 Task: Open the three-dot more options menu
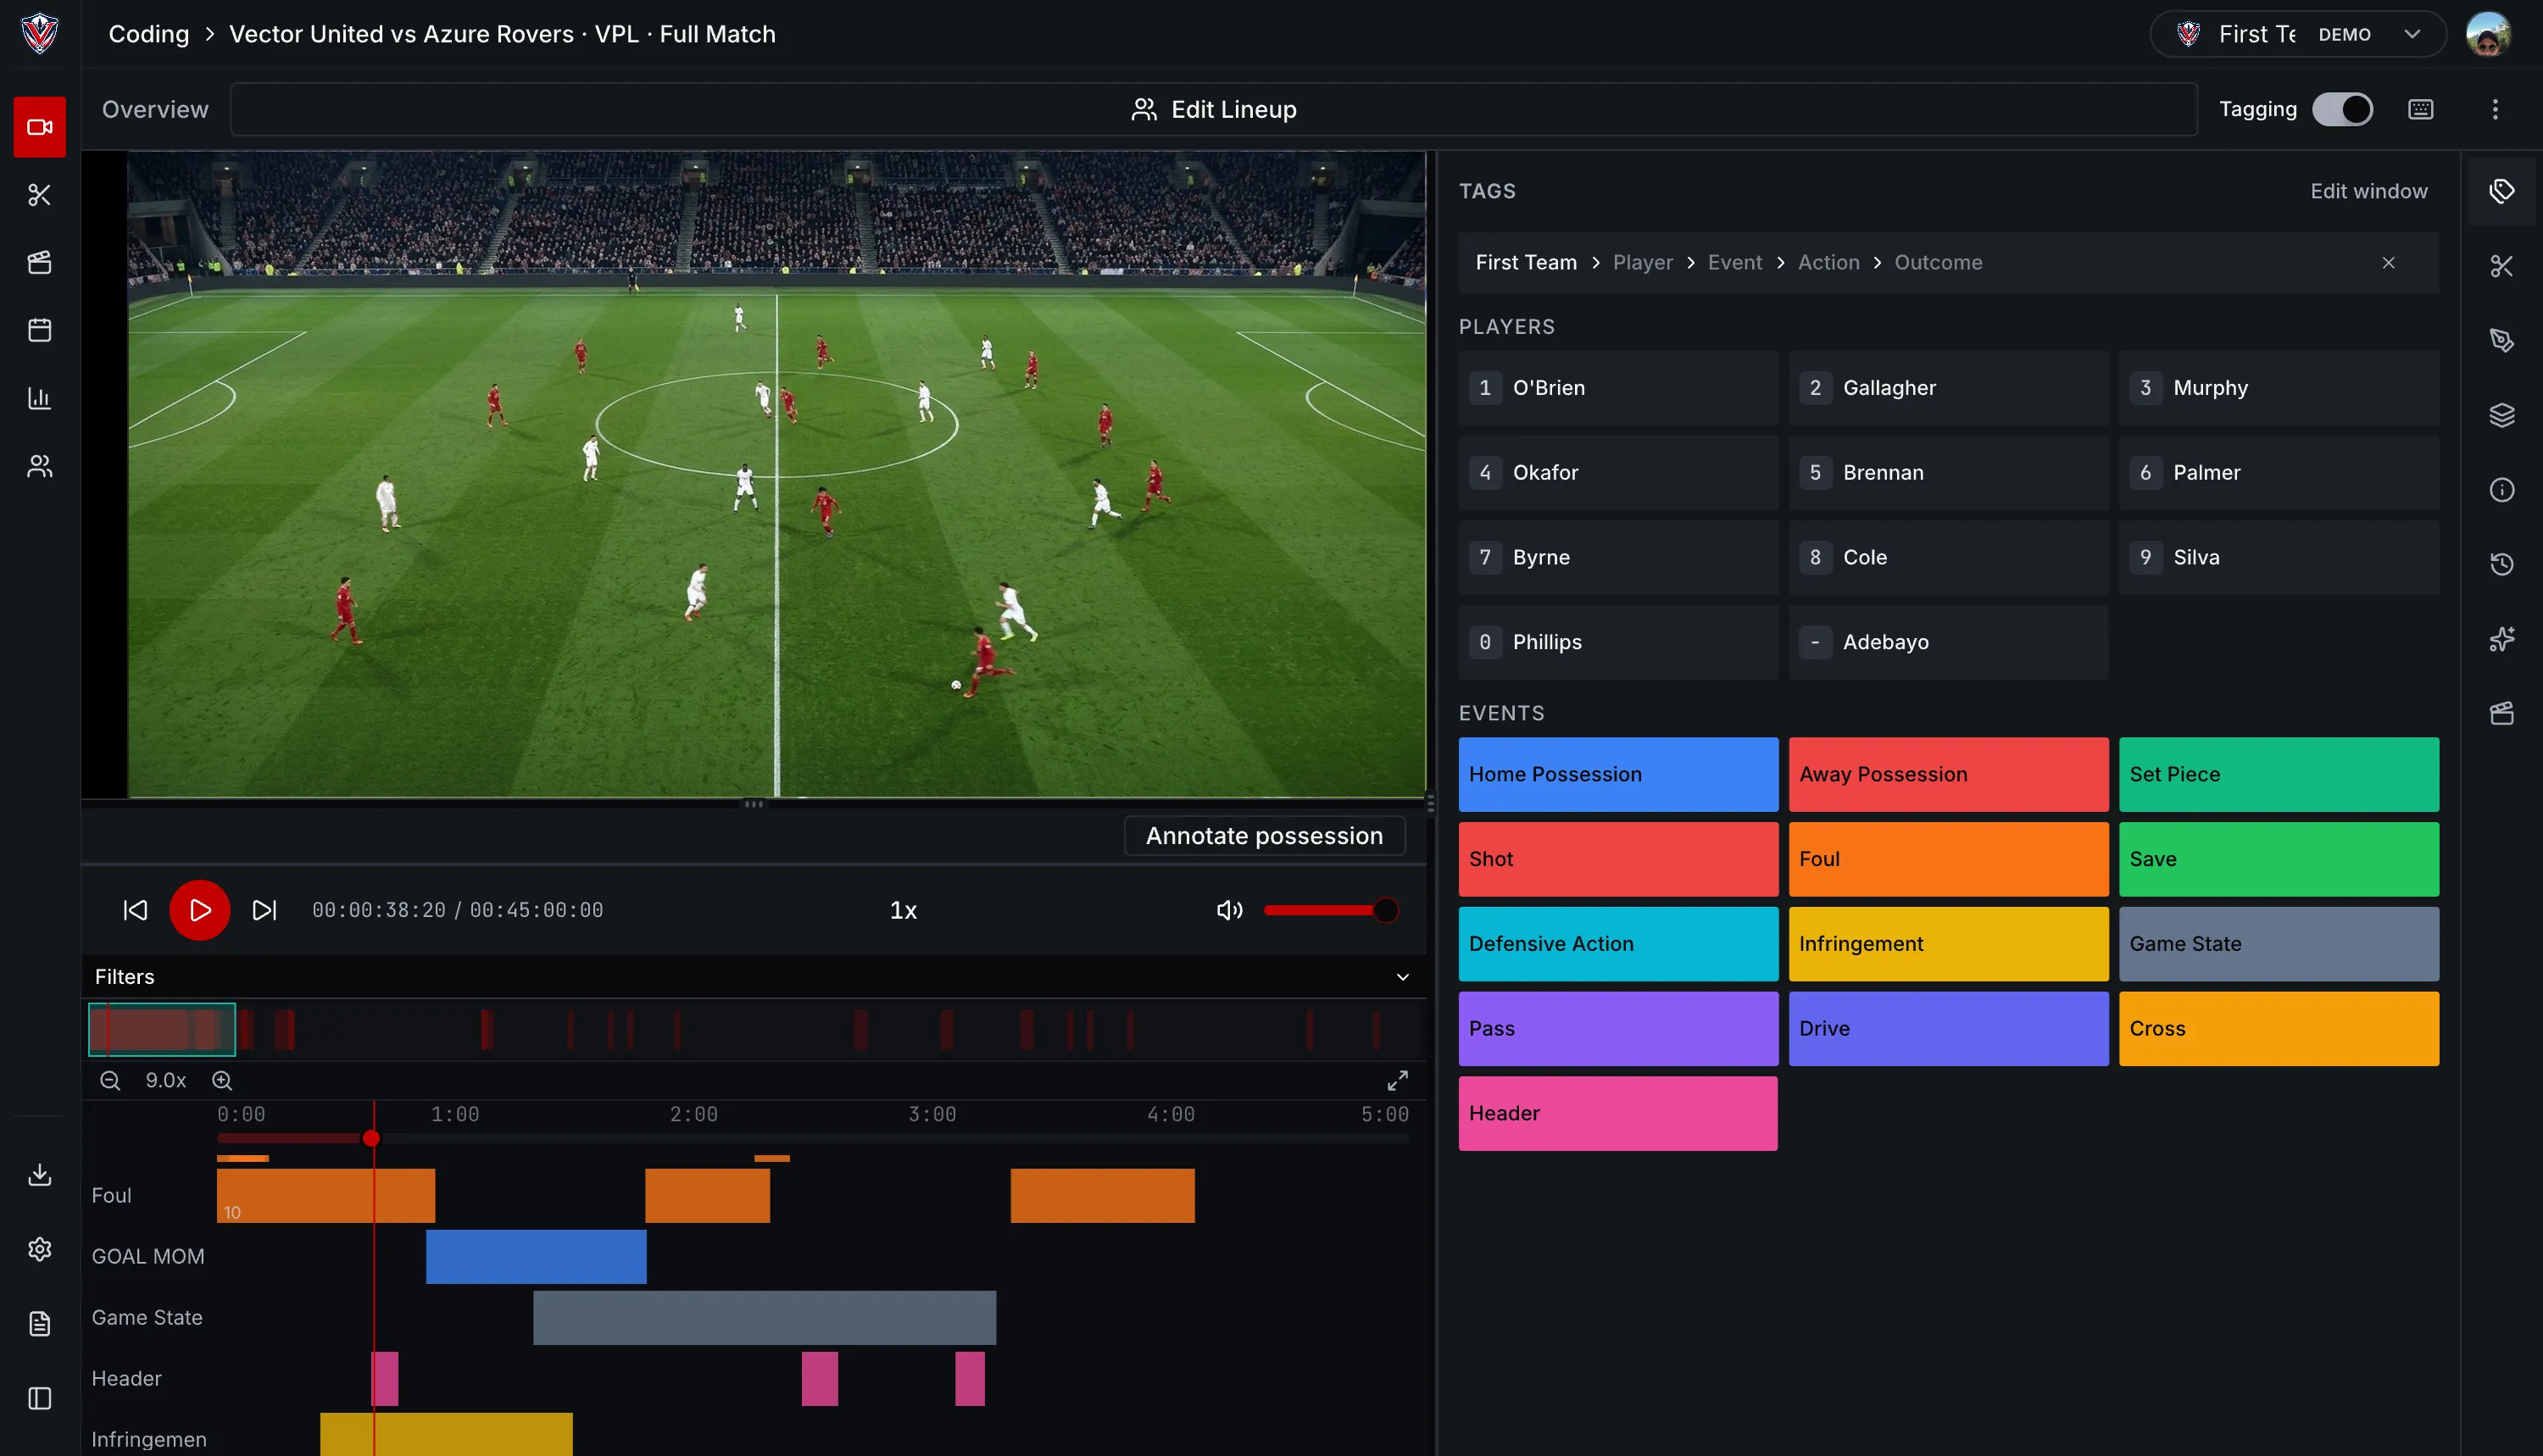[x=2495, y=109]
